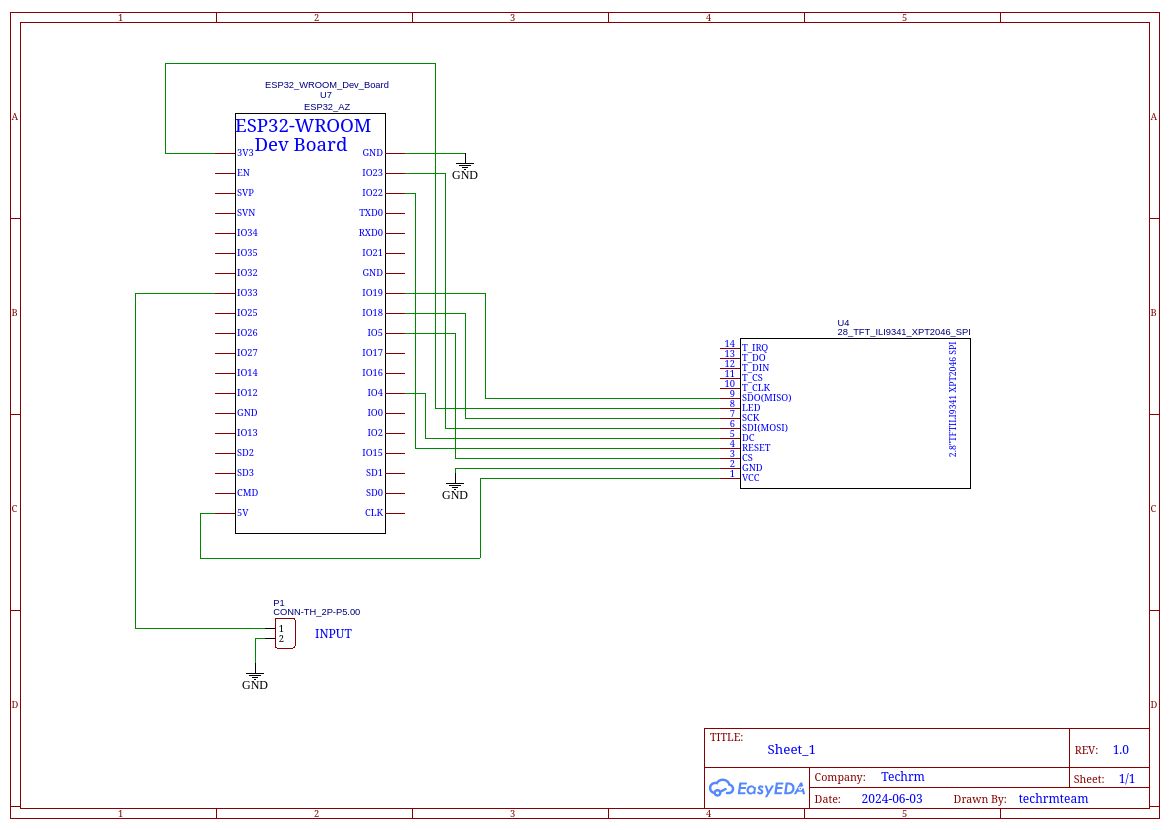
Task: Select the "SDI(MOSI)" pin label
Action: [x=765, y=428]
